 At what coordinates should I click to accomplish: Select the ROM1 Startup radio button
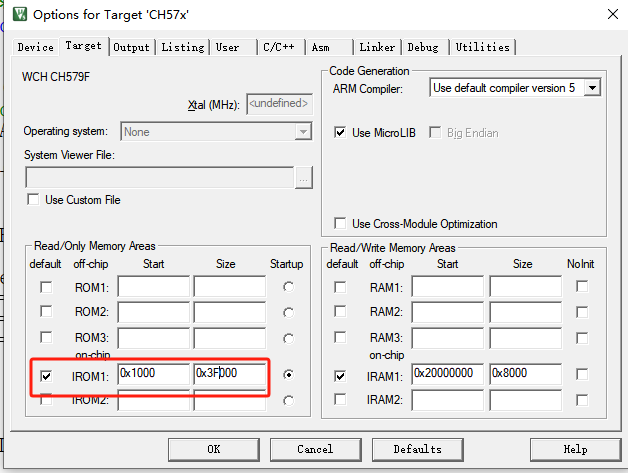[289, 287]
